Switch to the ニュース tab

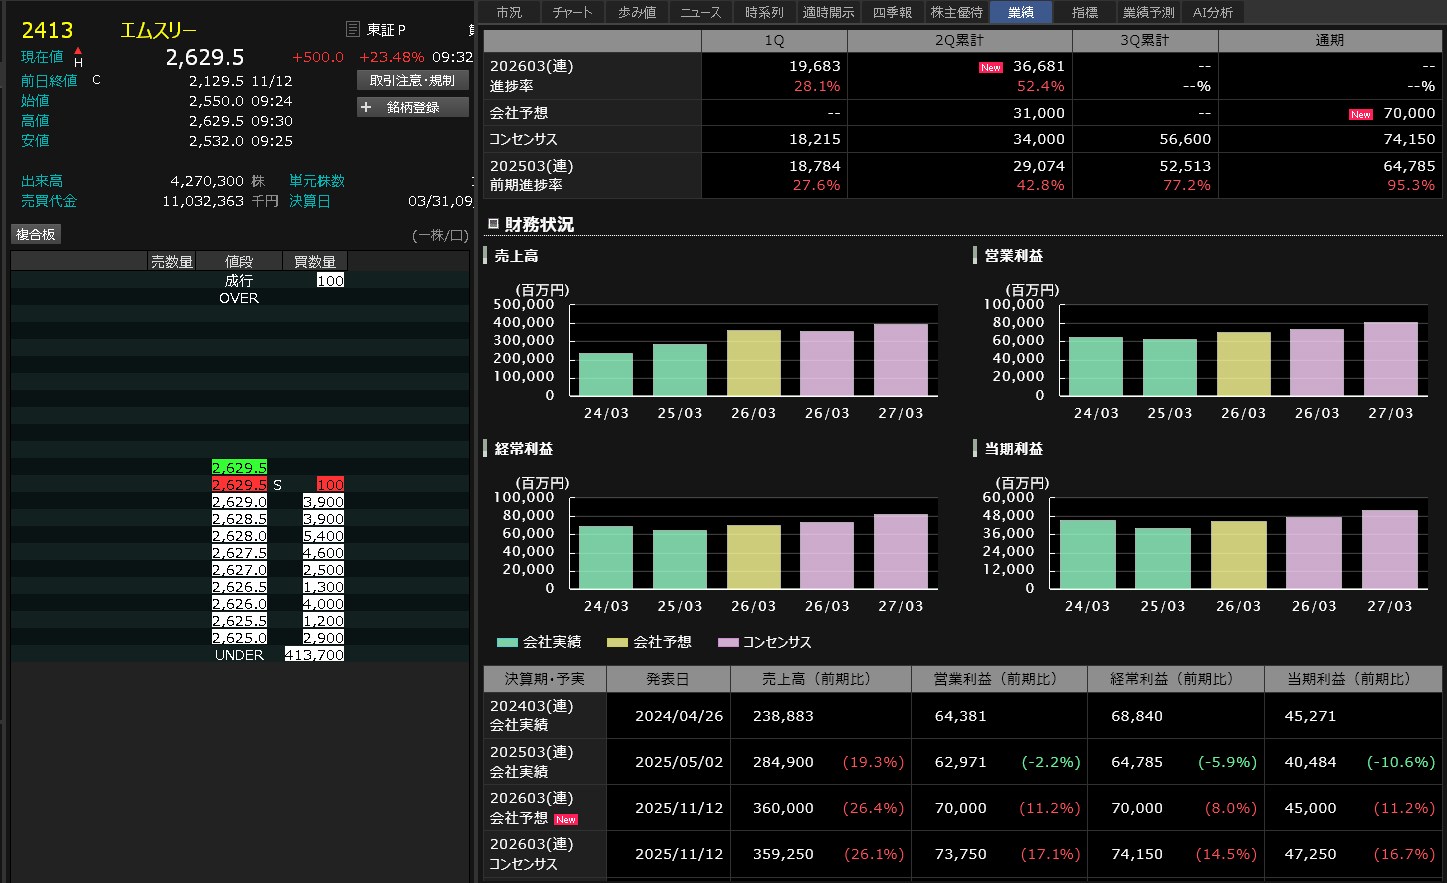(700, 12)
